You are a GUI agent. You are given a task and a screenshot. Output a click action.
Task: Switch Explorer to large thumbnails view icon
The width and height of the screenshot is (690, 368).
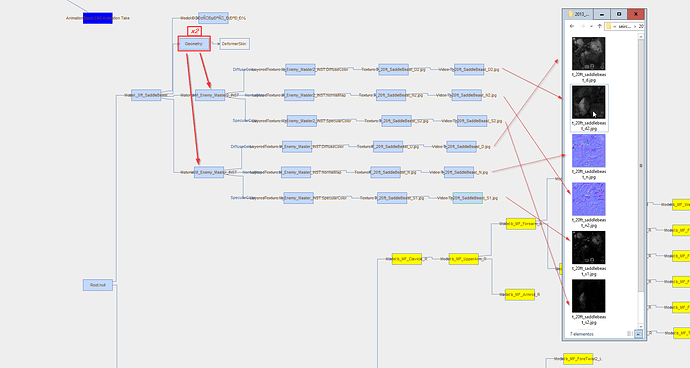coord(639,334)
